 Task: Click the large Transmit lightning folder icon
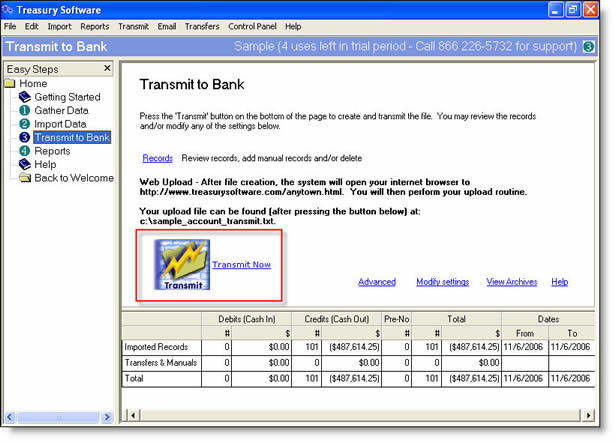(x=182, y=265)
